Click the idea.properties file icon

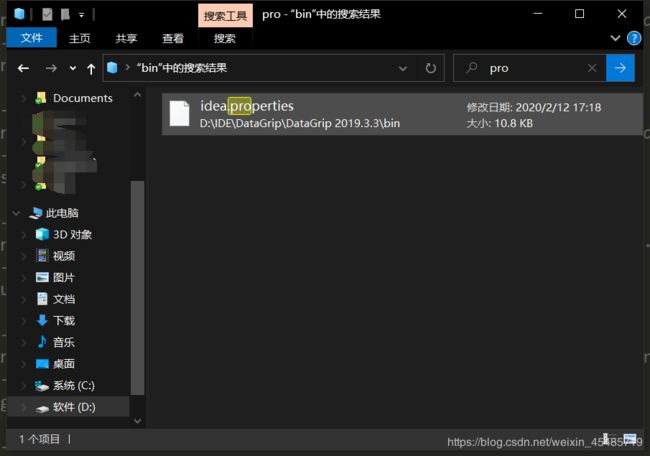(x=179, y=114)
